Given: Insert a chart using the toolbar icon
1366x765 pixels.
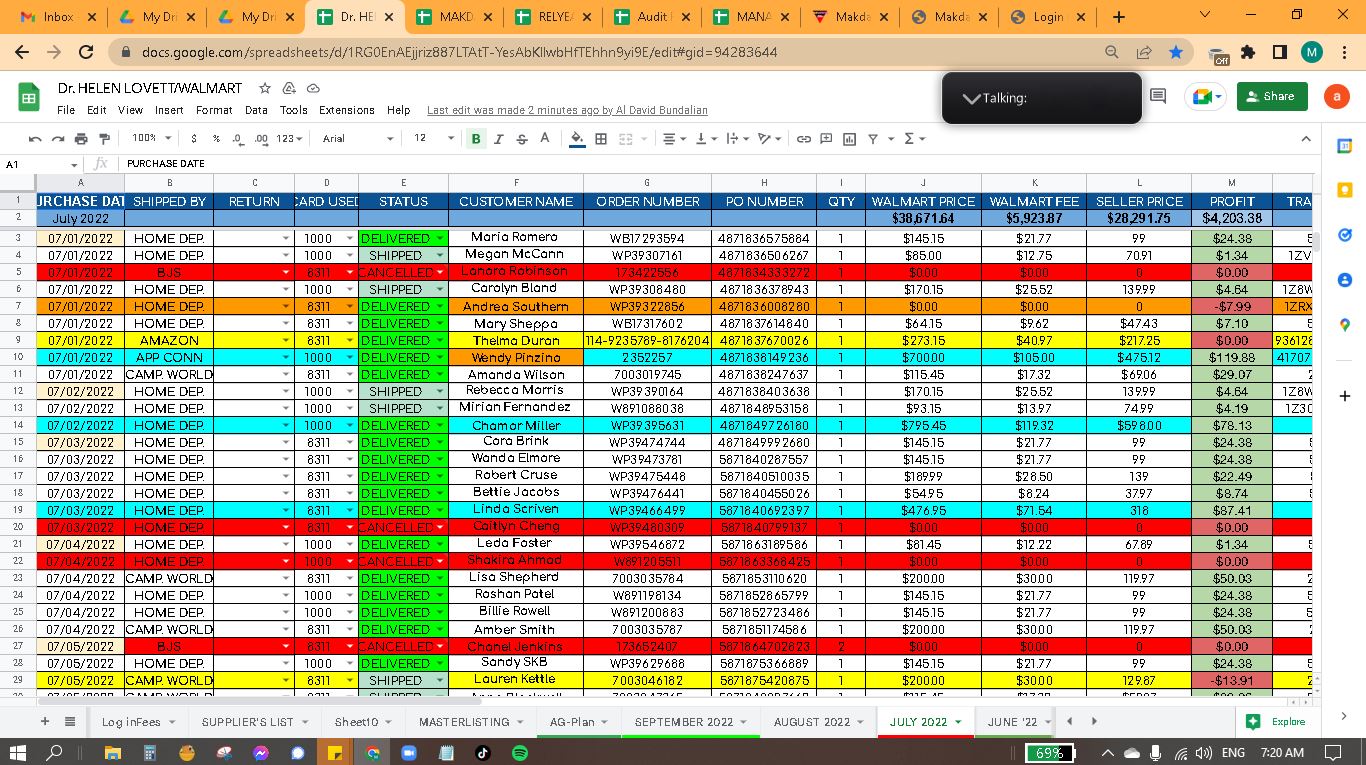Looking at the screenshot, I should [x=849, y=139].
